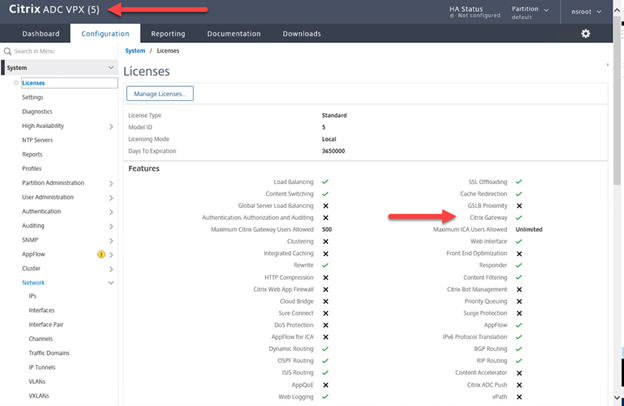The height and width of the screenshot is (406, 624).
Task: Select Traffic Domains under Network
Action: (49, 353)
